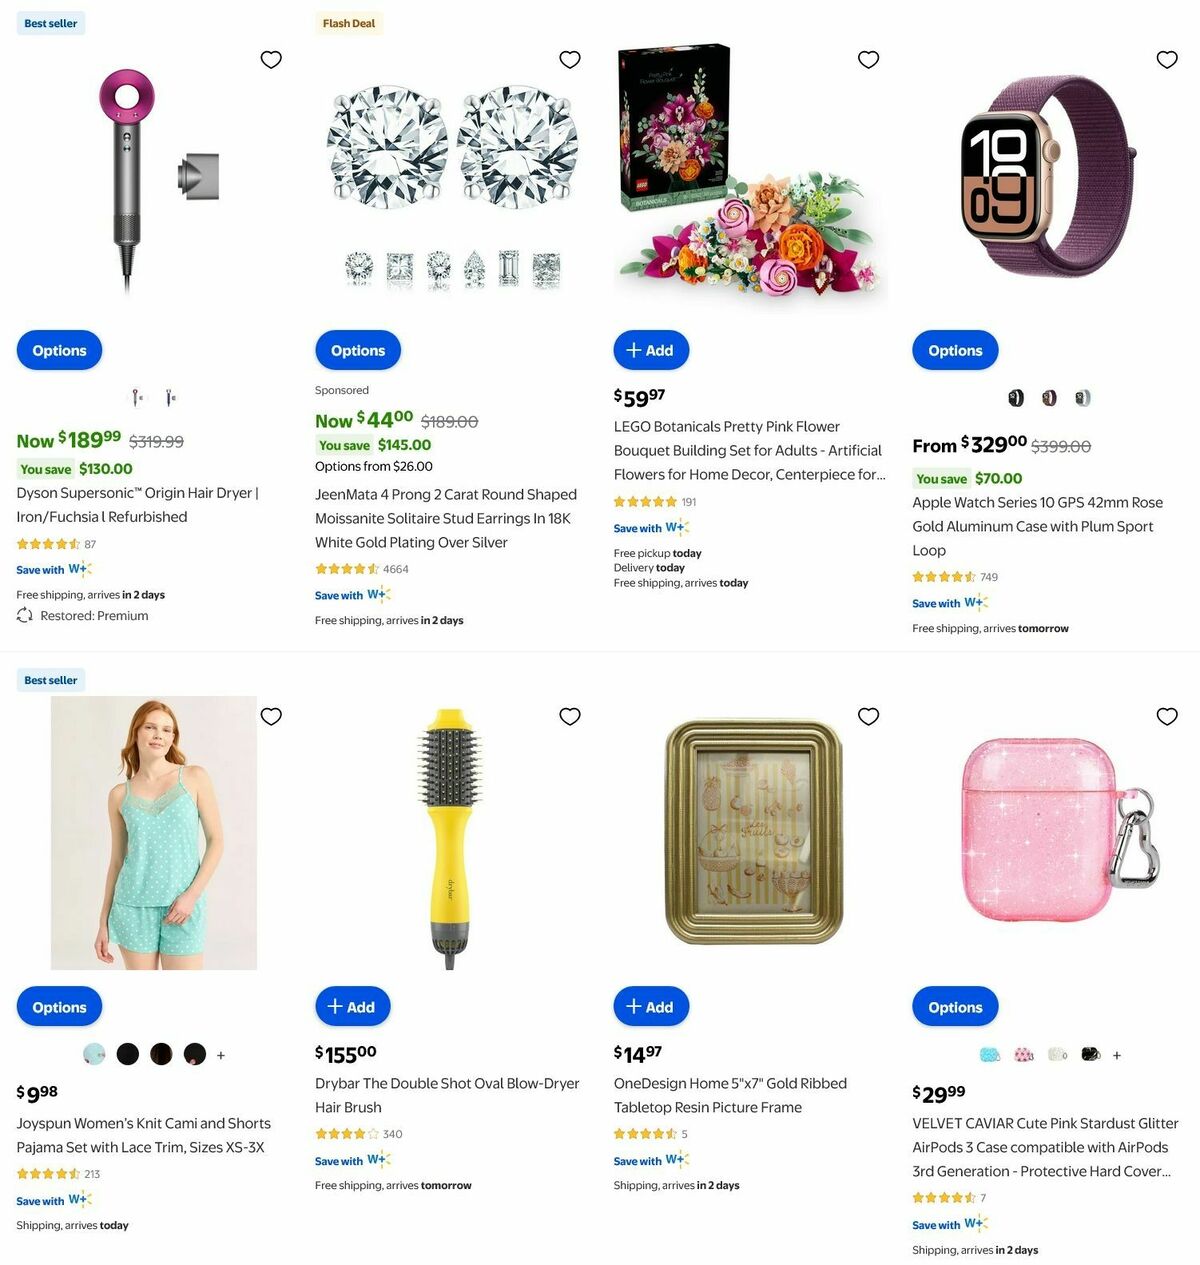Image resolution: width=1200 pixels, height=1265 pixels.
Task: Add LEGO Botanicals flower bouquet to cart
Action: tap(651, 351)
